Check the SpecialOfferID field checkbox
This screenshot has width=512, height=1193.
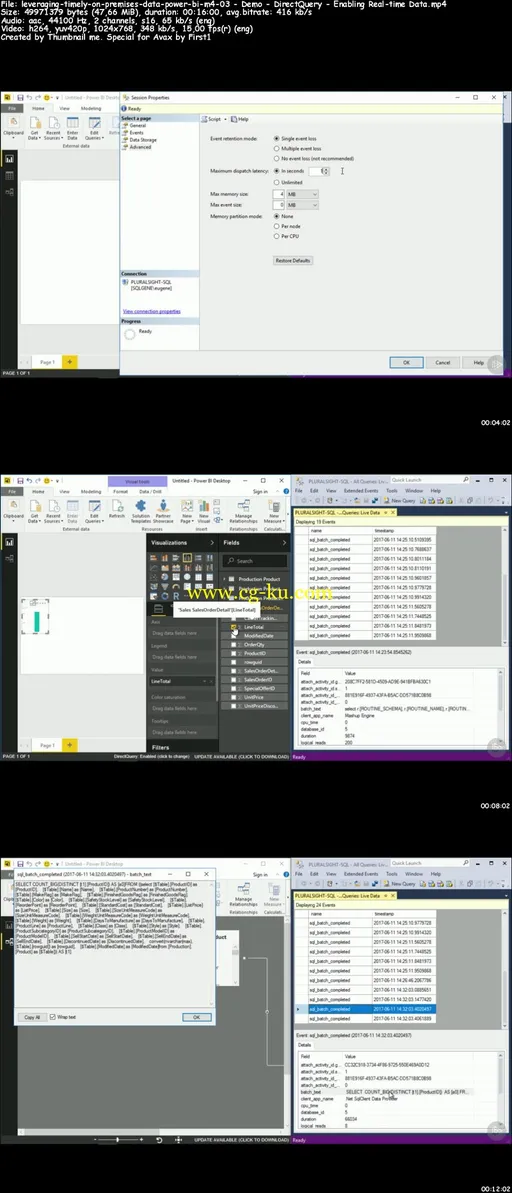(x=234, y=688)
